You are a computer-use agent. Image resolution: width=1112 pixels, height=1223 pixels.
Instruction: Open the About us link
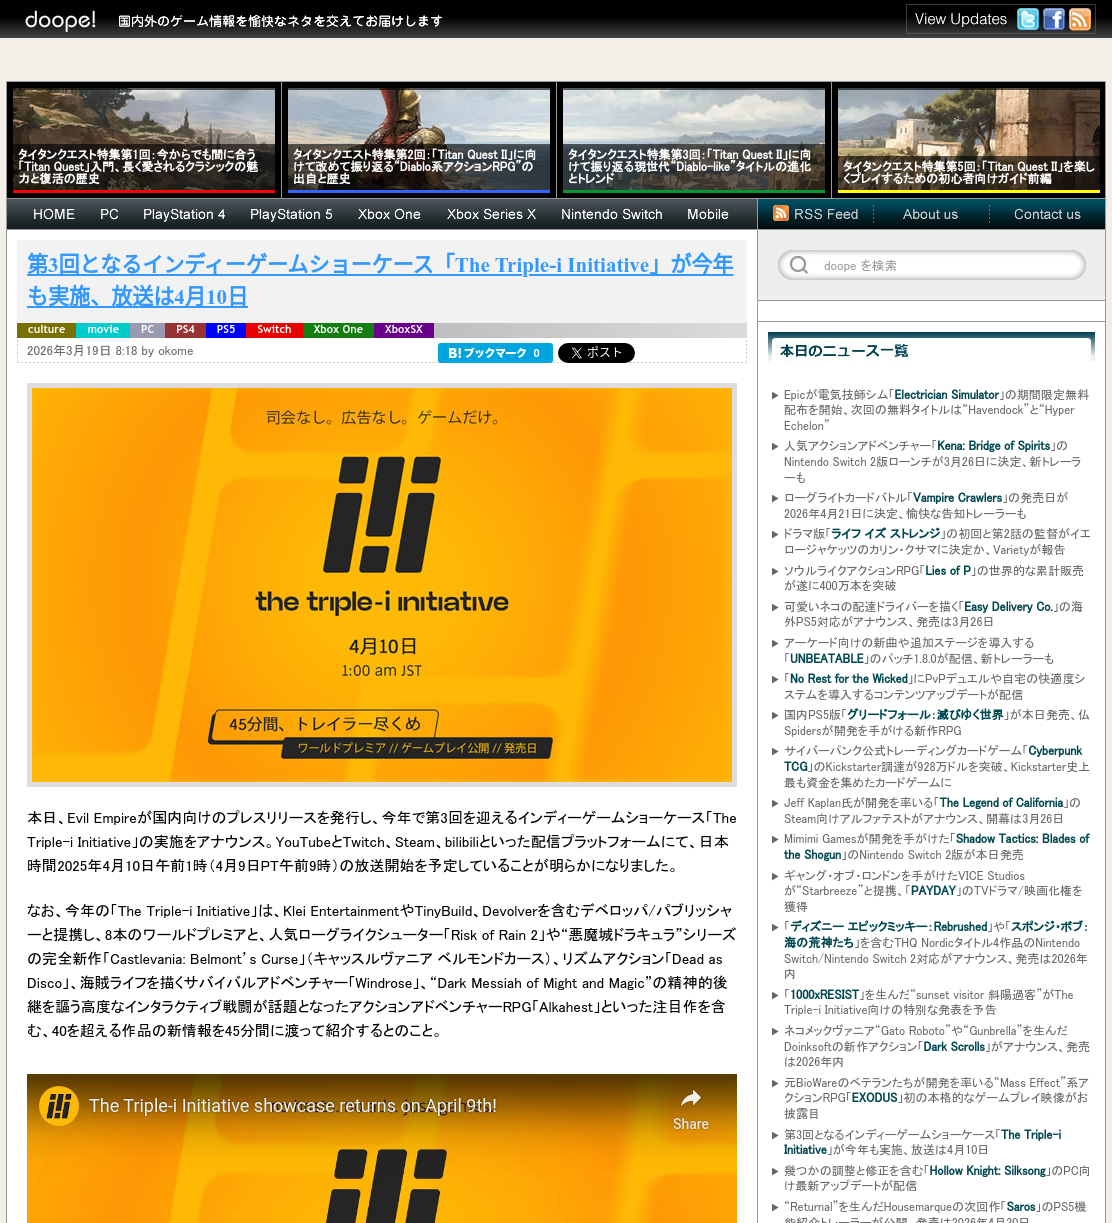click(930, 214)
